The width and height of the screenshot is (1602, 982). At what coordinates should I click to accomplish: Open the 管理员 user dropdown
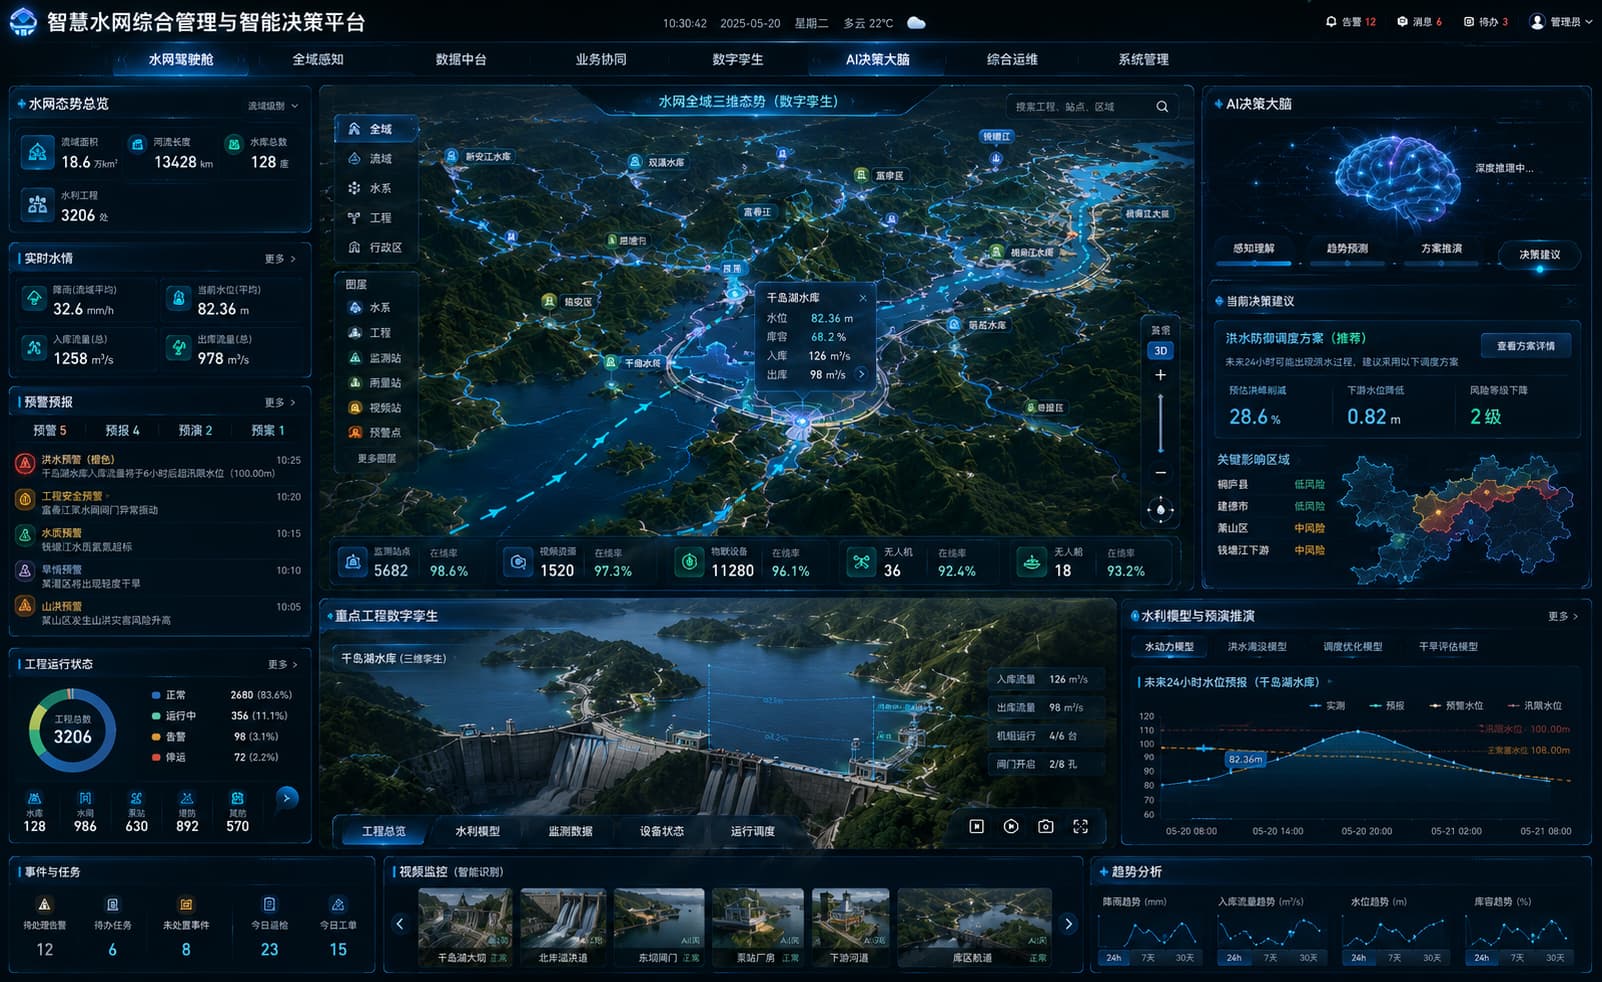tap(1562, 22)
